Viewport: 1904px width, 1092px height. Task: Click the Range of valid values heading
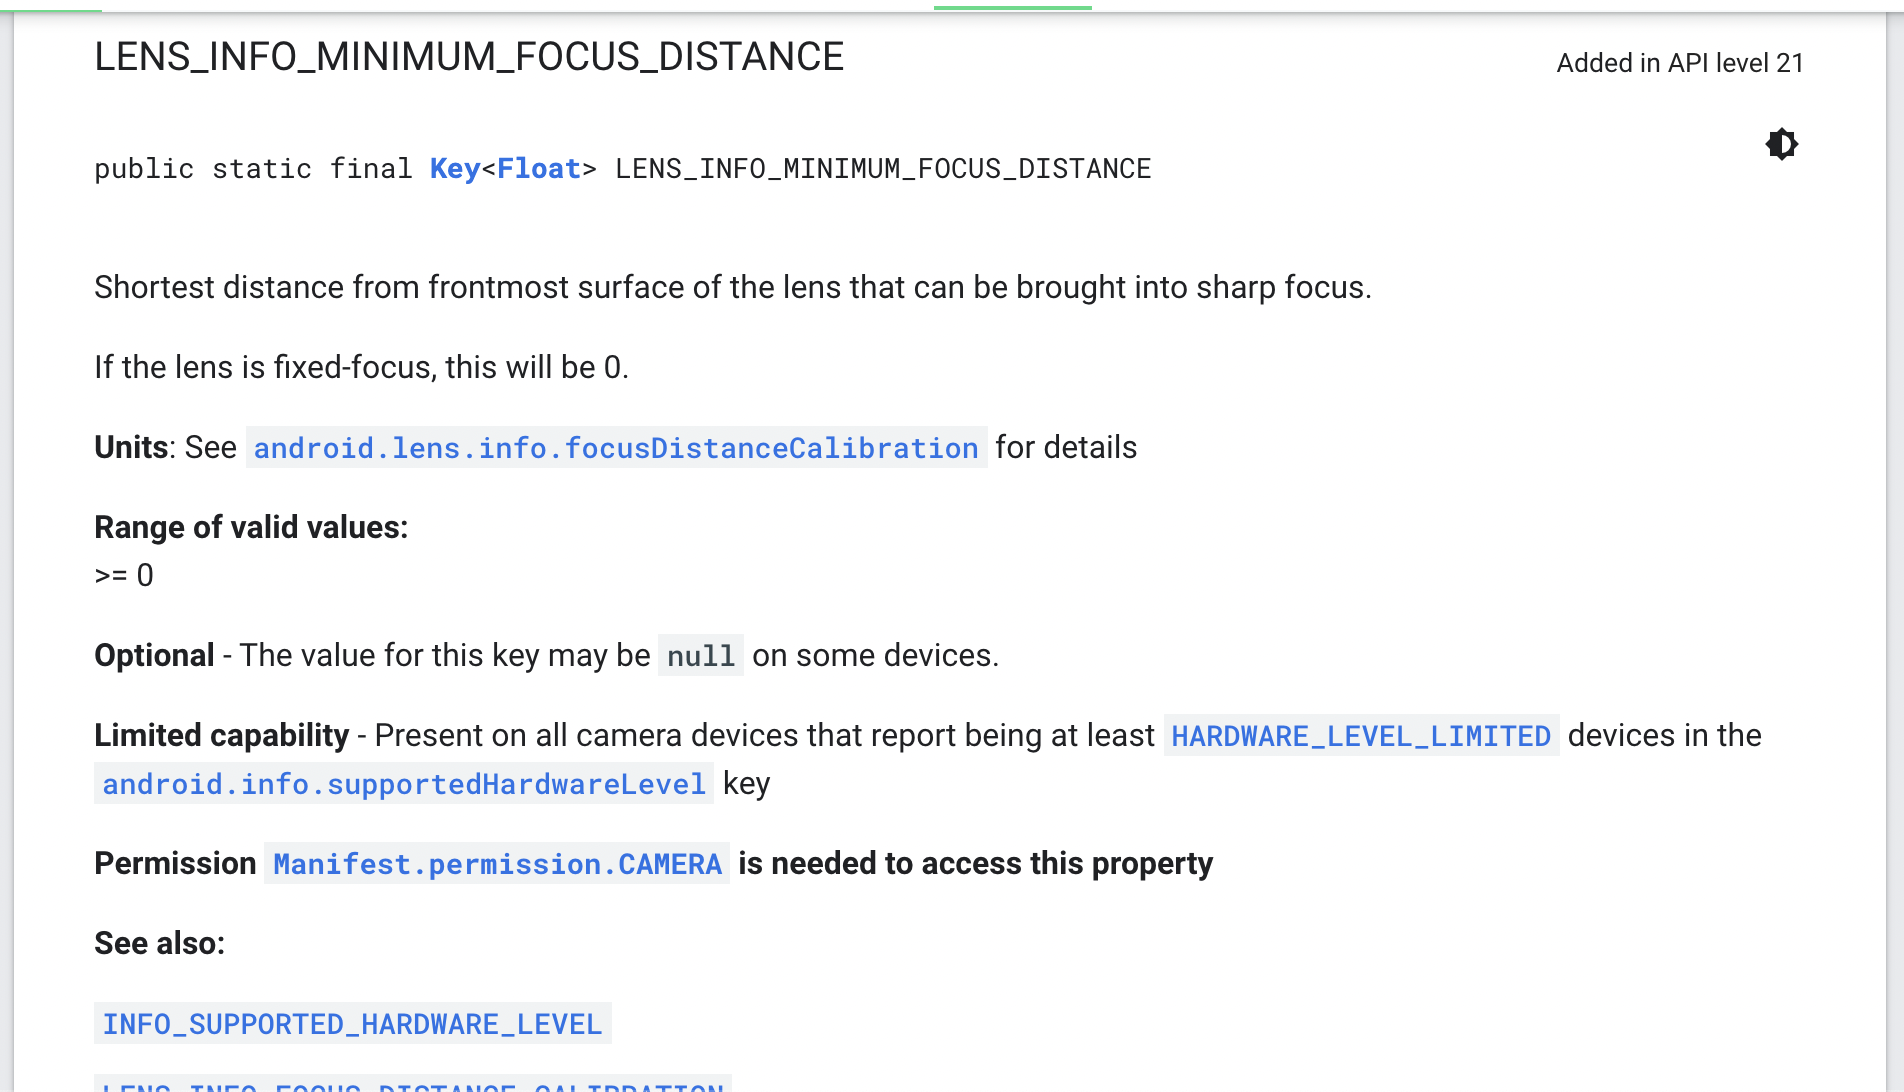click(251, 527)
